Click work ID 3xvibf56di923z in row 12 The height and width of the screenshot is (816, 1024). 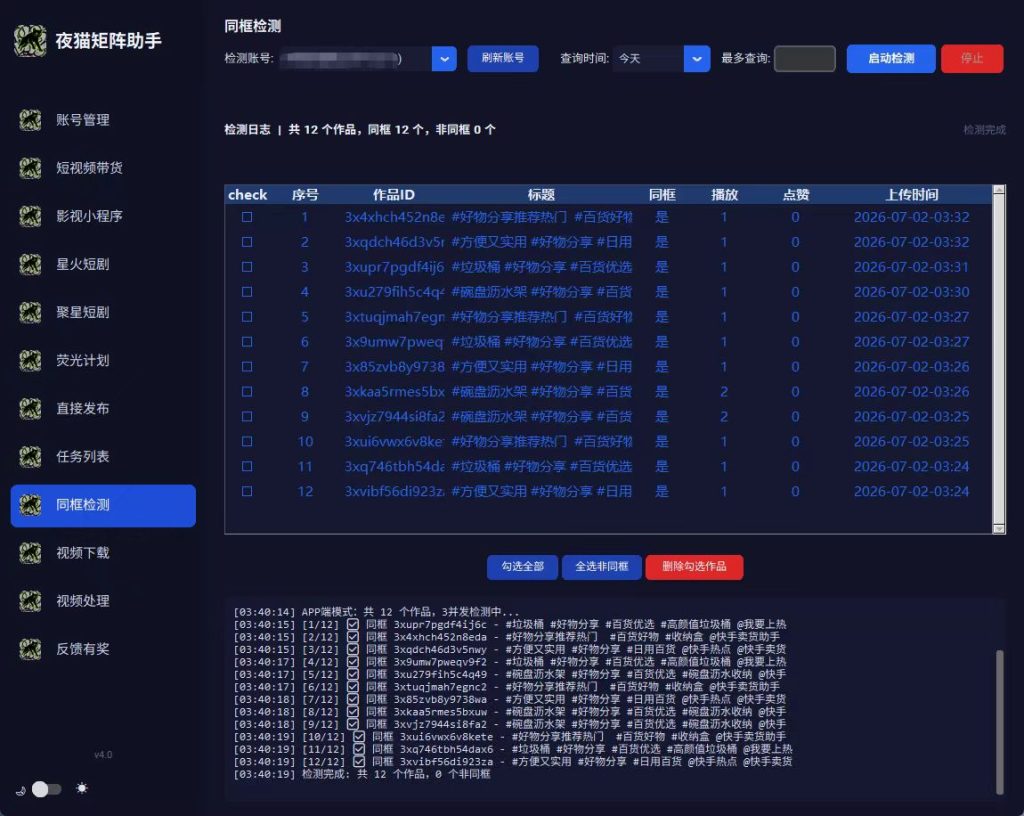(394, 492)
